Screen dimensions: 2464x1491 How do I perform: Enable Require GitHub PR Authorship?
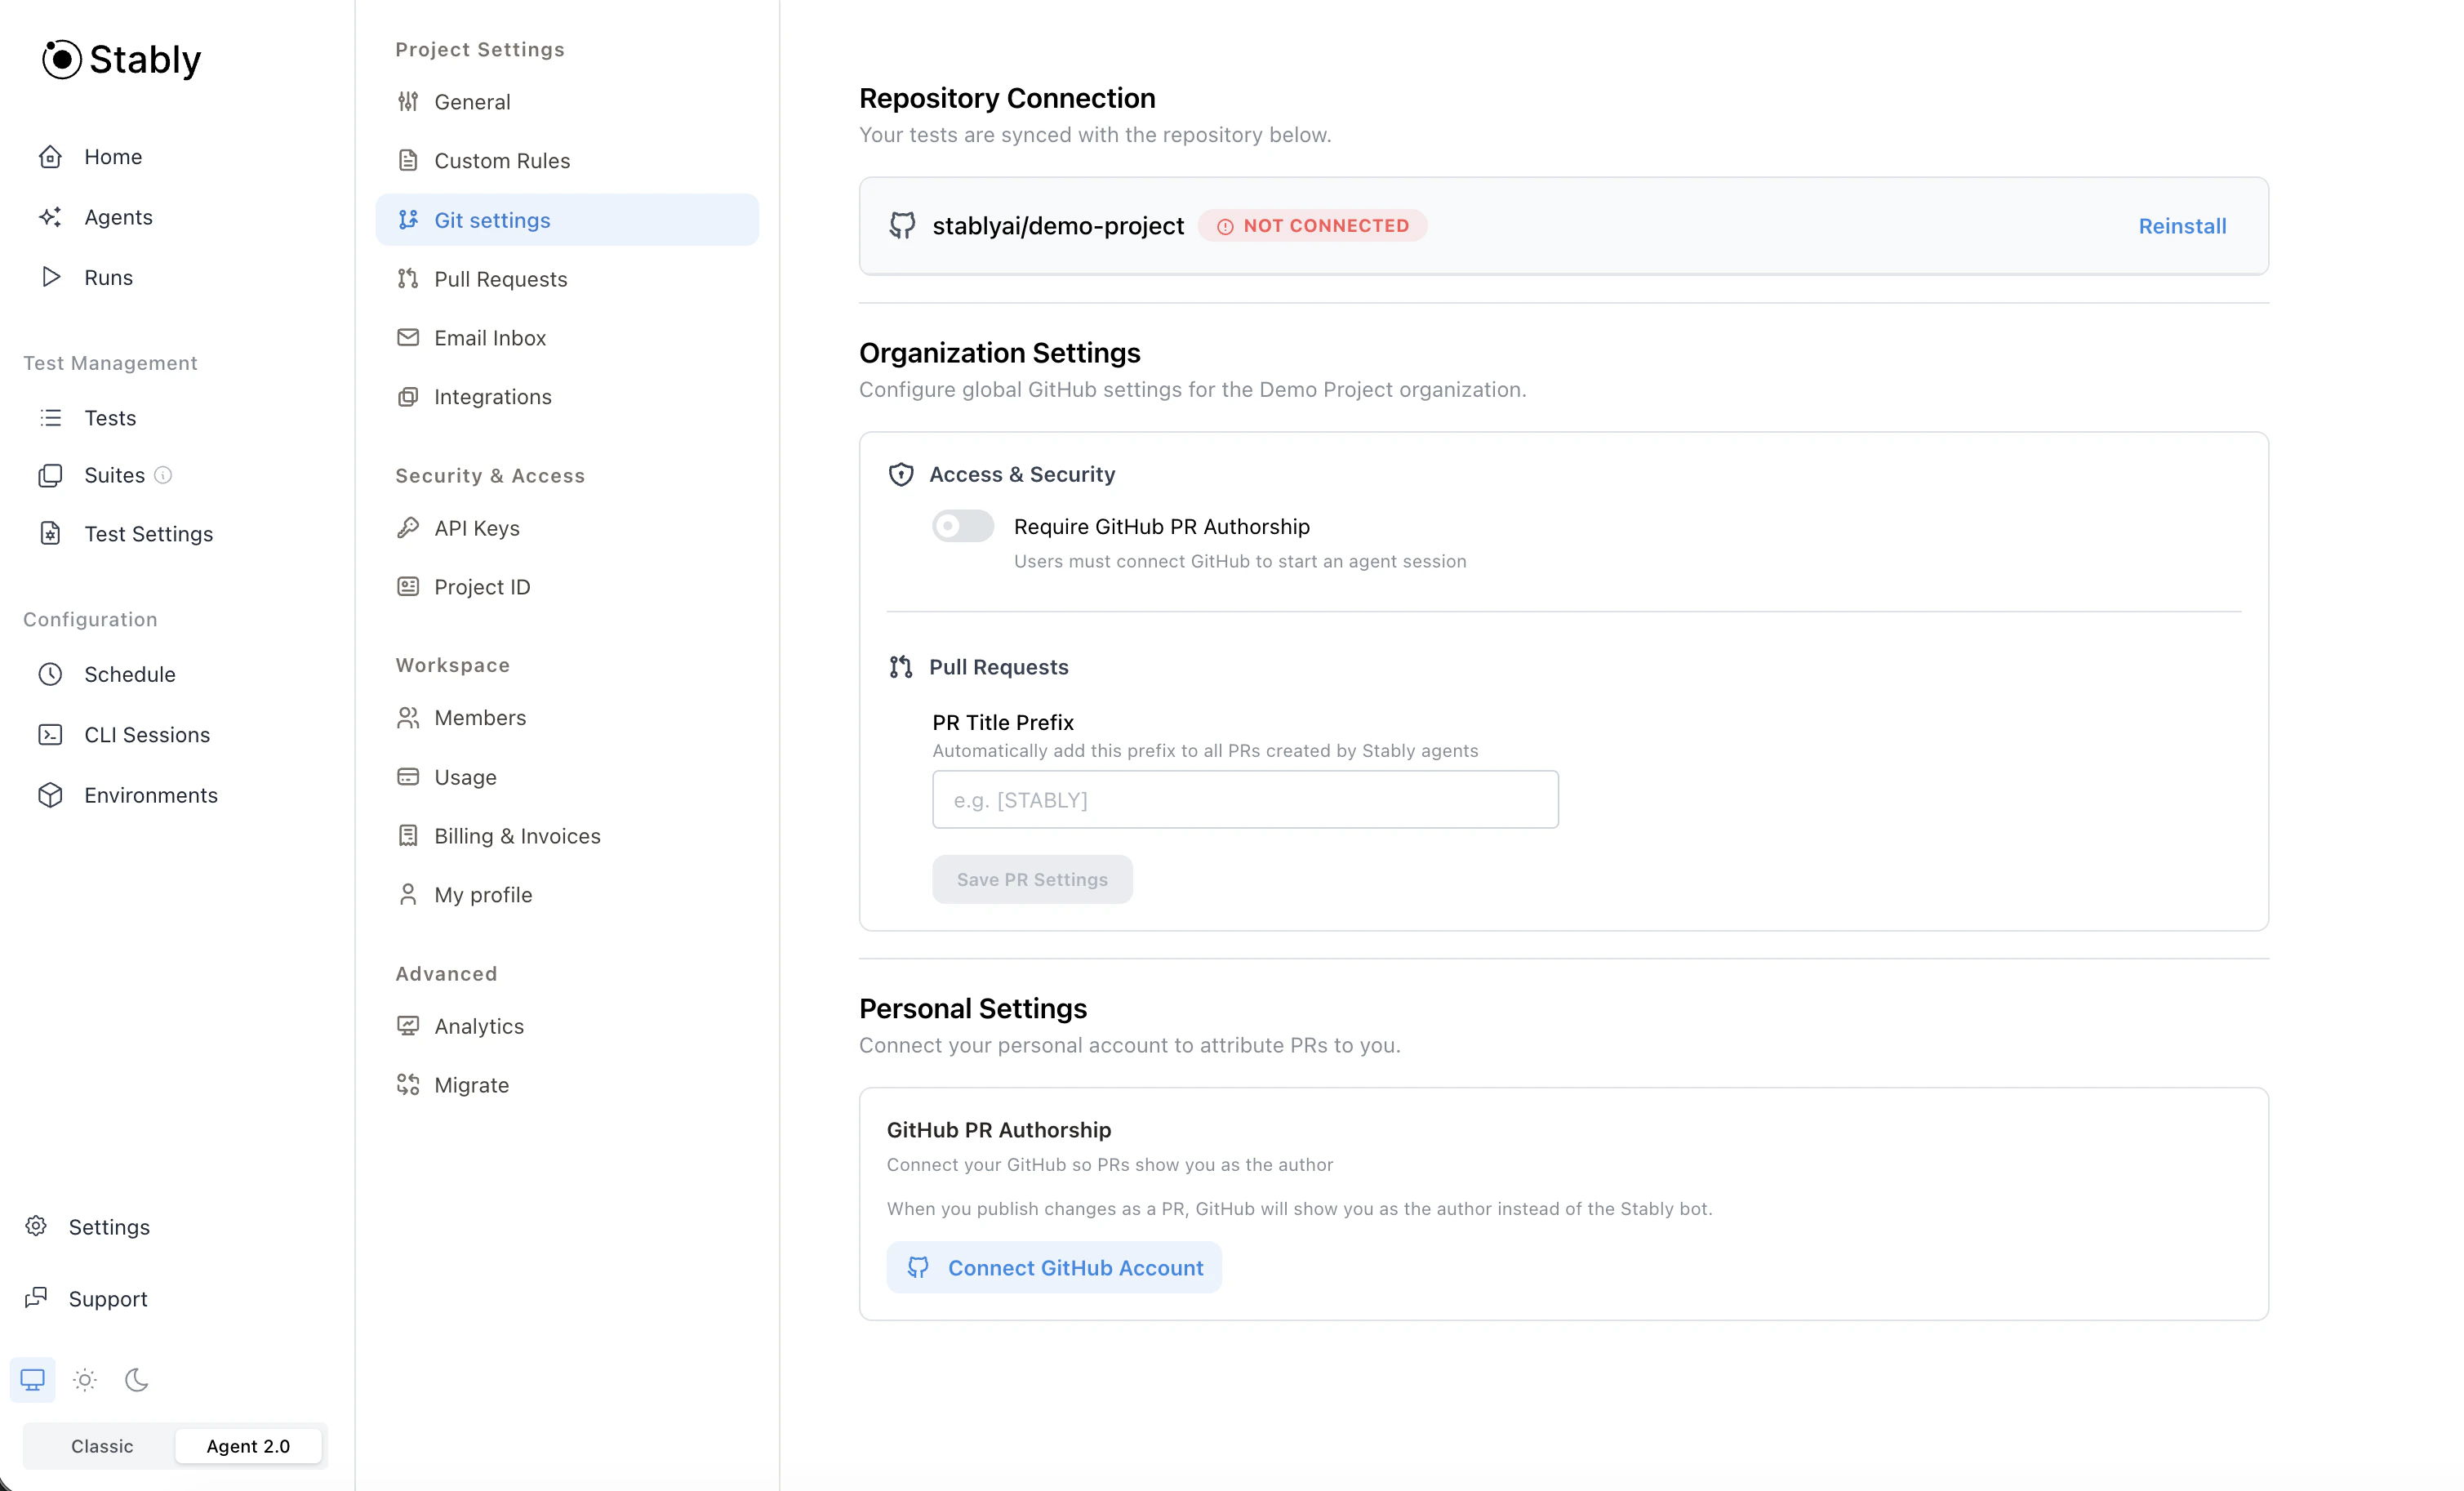[961, 525]
